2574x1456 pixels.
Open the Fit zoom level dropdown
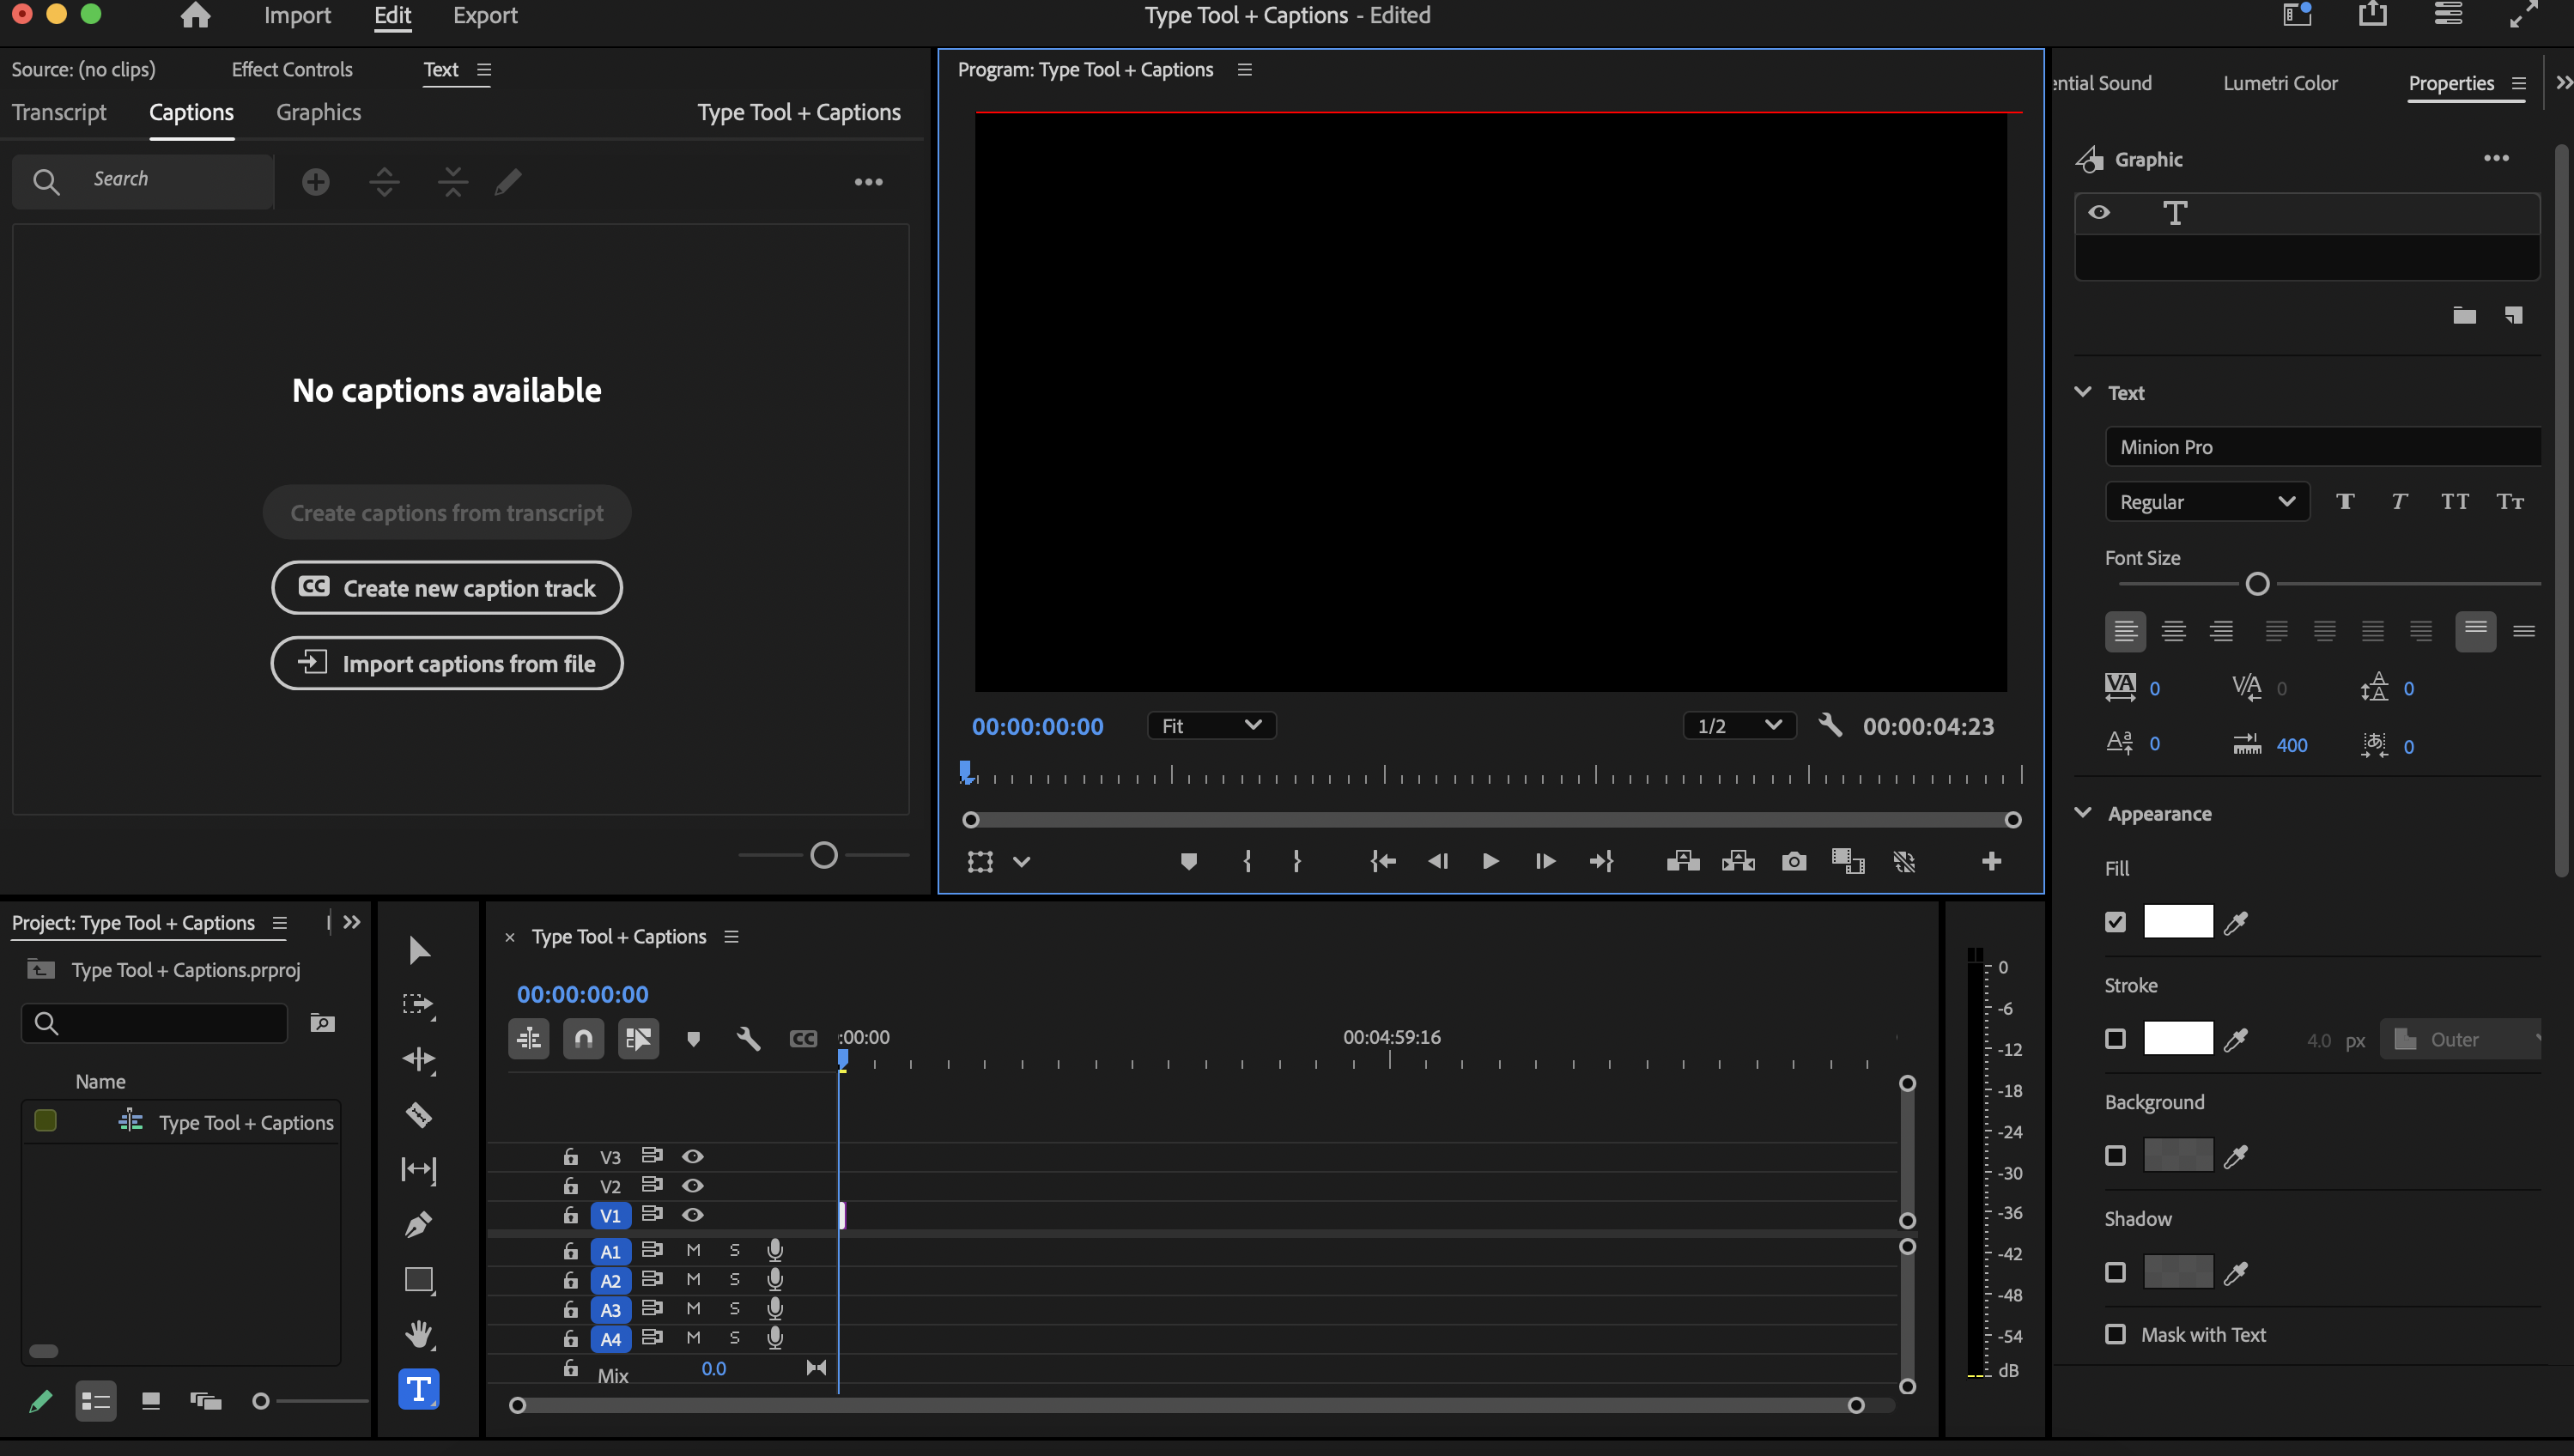click(1211, 725)
